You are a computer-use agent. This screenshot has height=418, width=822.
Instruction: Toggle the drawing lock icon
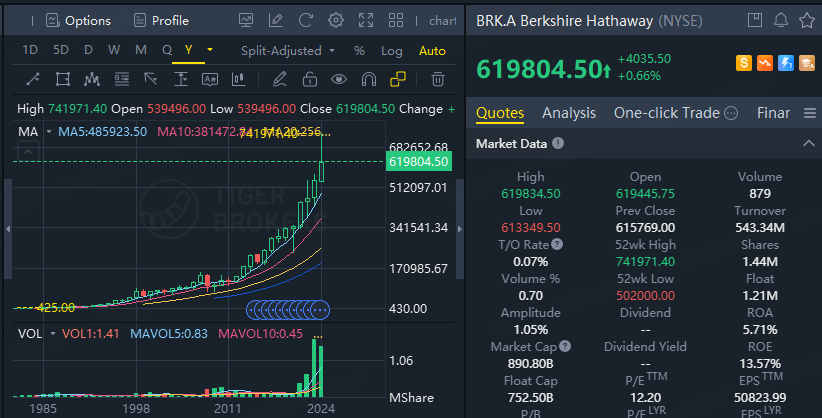[x=310, y=79]
